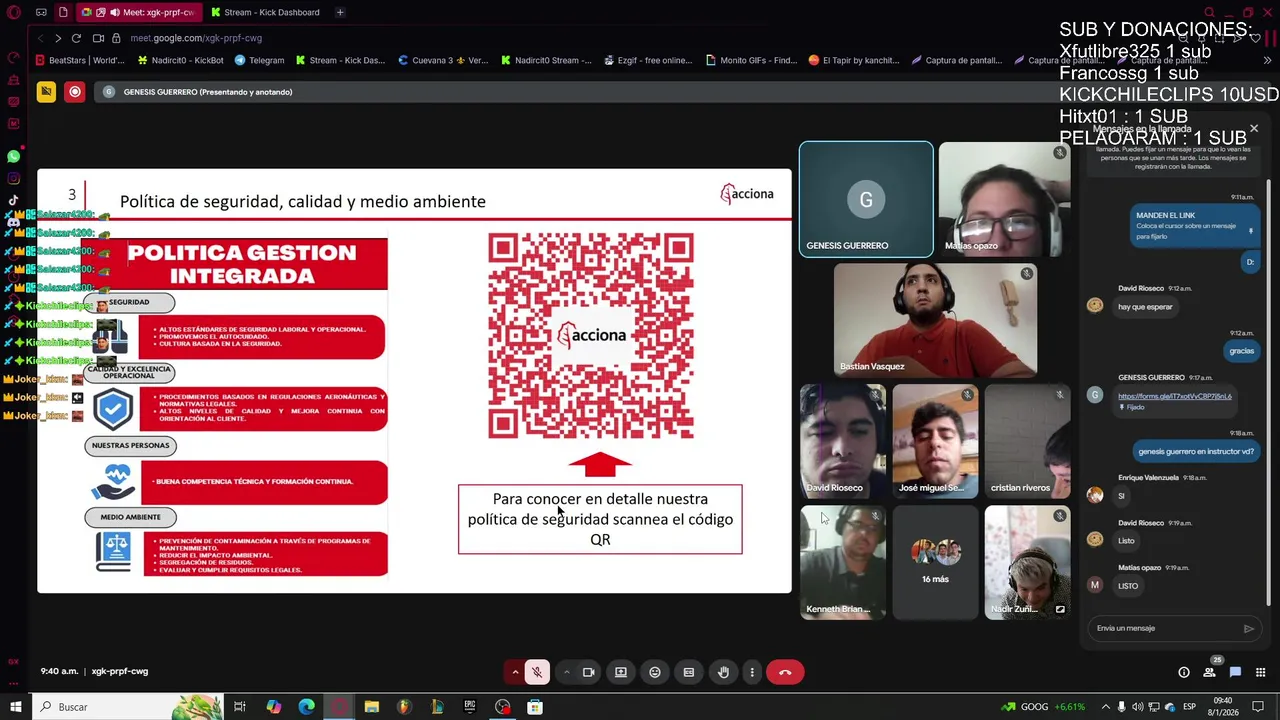Open meeting details info icon
This screenshot has height=720, width=1280.
coord(1184,672)
